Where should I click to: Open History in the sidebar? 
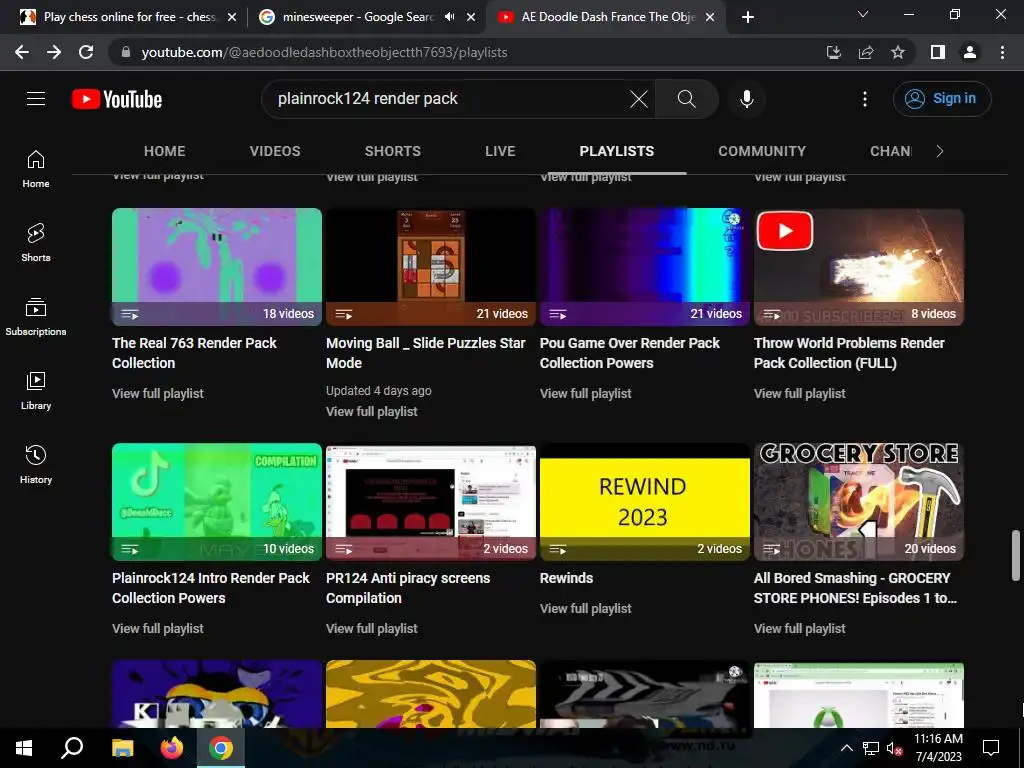(x=36, y=464)
